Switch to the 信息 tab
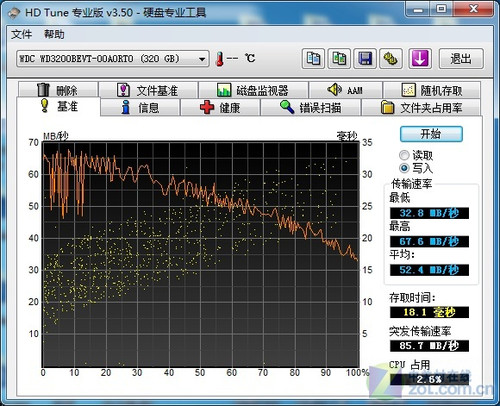The image size is (500, 406). (x=140, y=107)
